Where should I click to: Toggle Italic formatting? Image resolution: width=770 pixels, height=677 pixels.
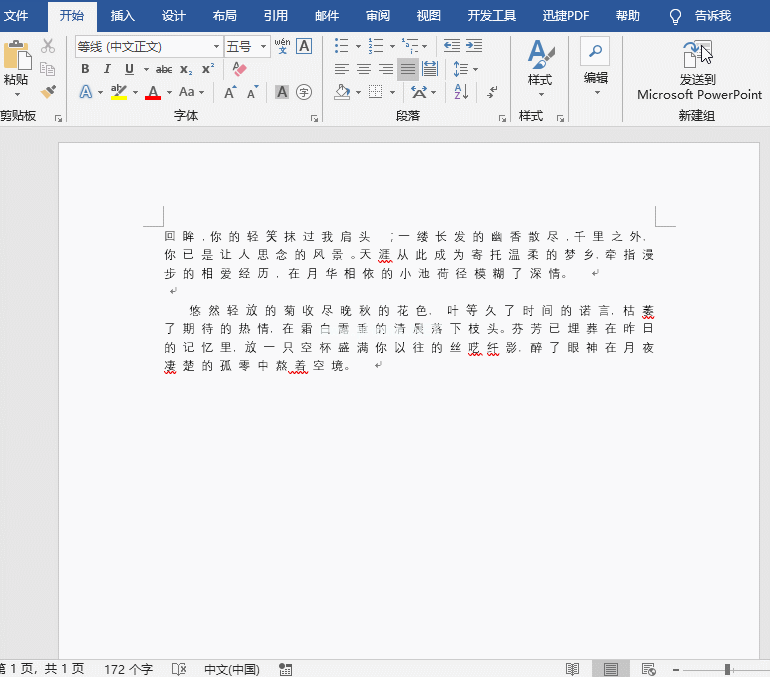[x=107, y=69]
